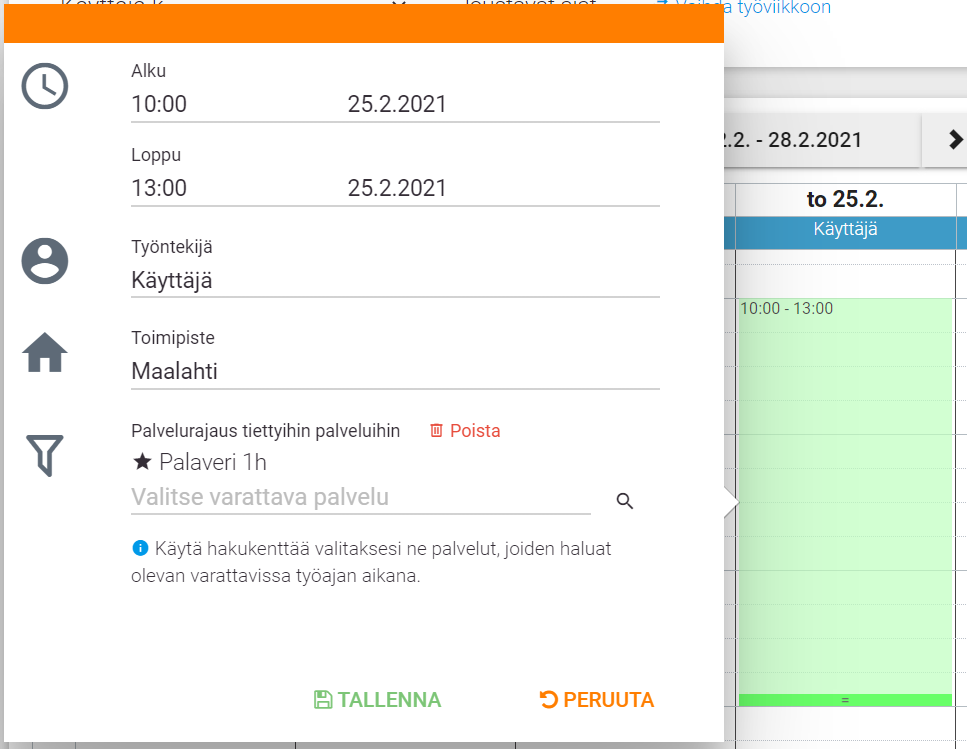Cancel editing with Peruuta
This screenshot has width=967, height=749.
point(596,700)
